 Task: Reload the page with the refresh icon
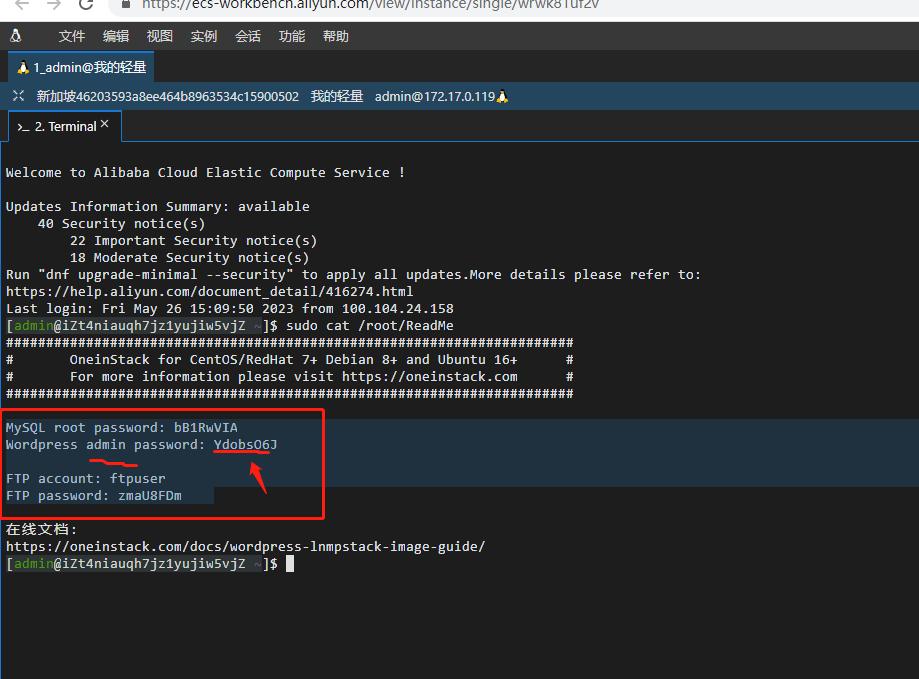click(86, 4)
